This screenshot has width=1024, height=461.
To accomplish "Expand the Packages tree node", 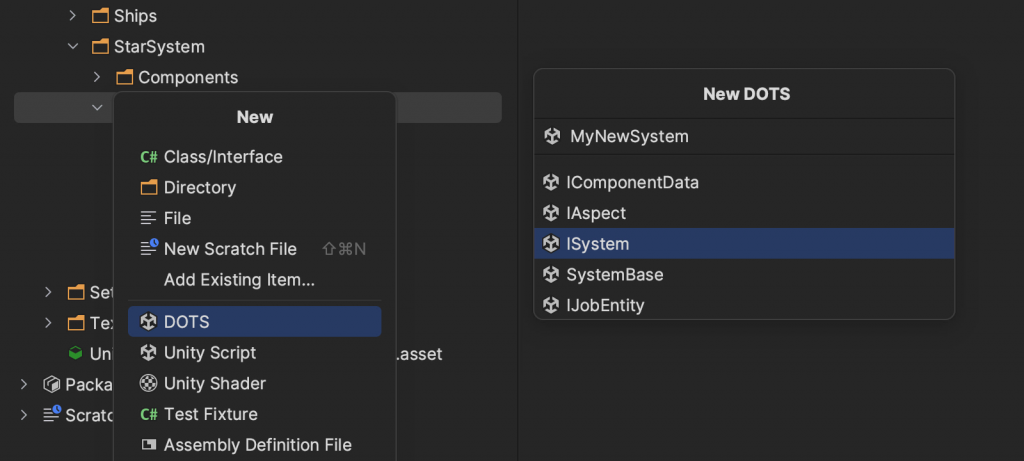I will coord(25,384).
